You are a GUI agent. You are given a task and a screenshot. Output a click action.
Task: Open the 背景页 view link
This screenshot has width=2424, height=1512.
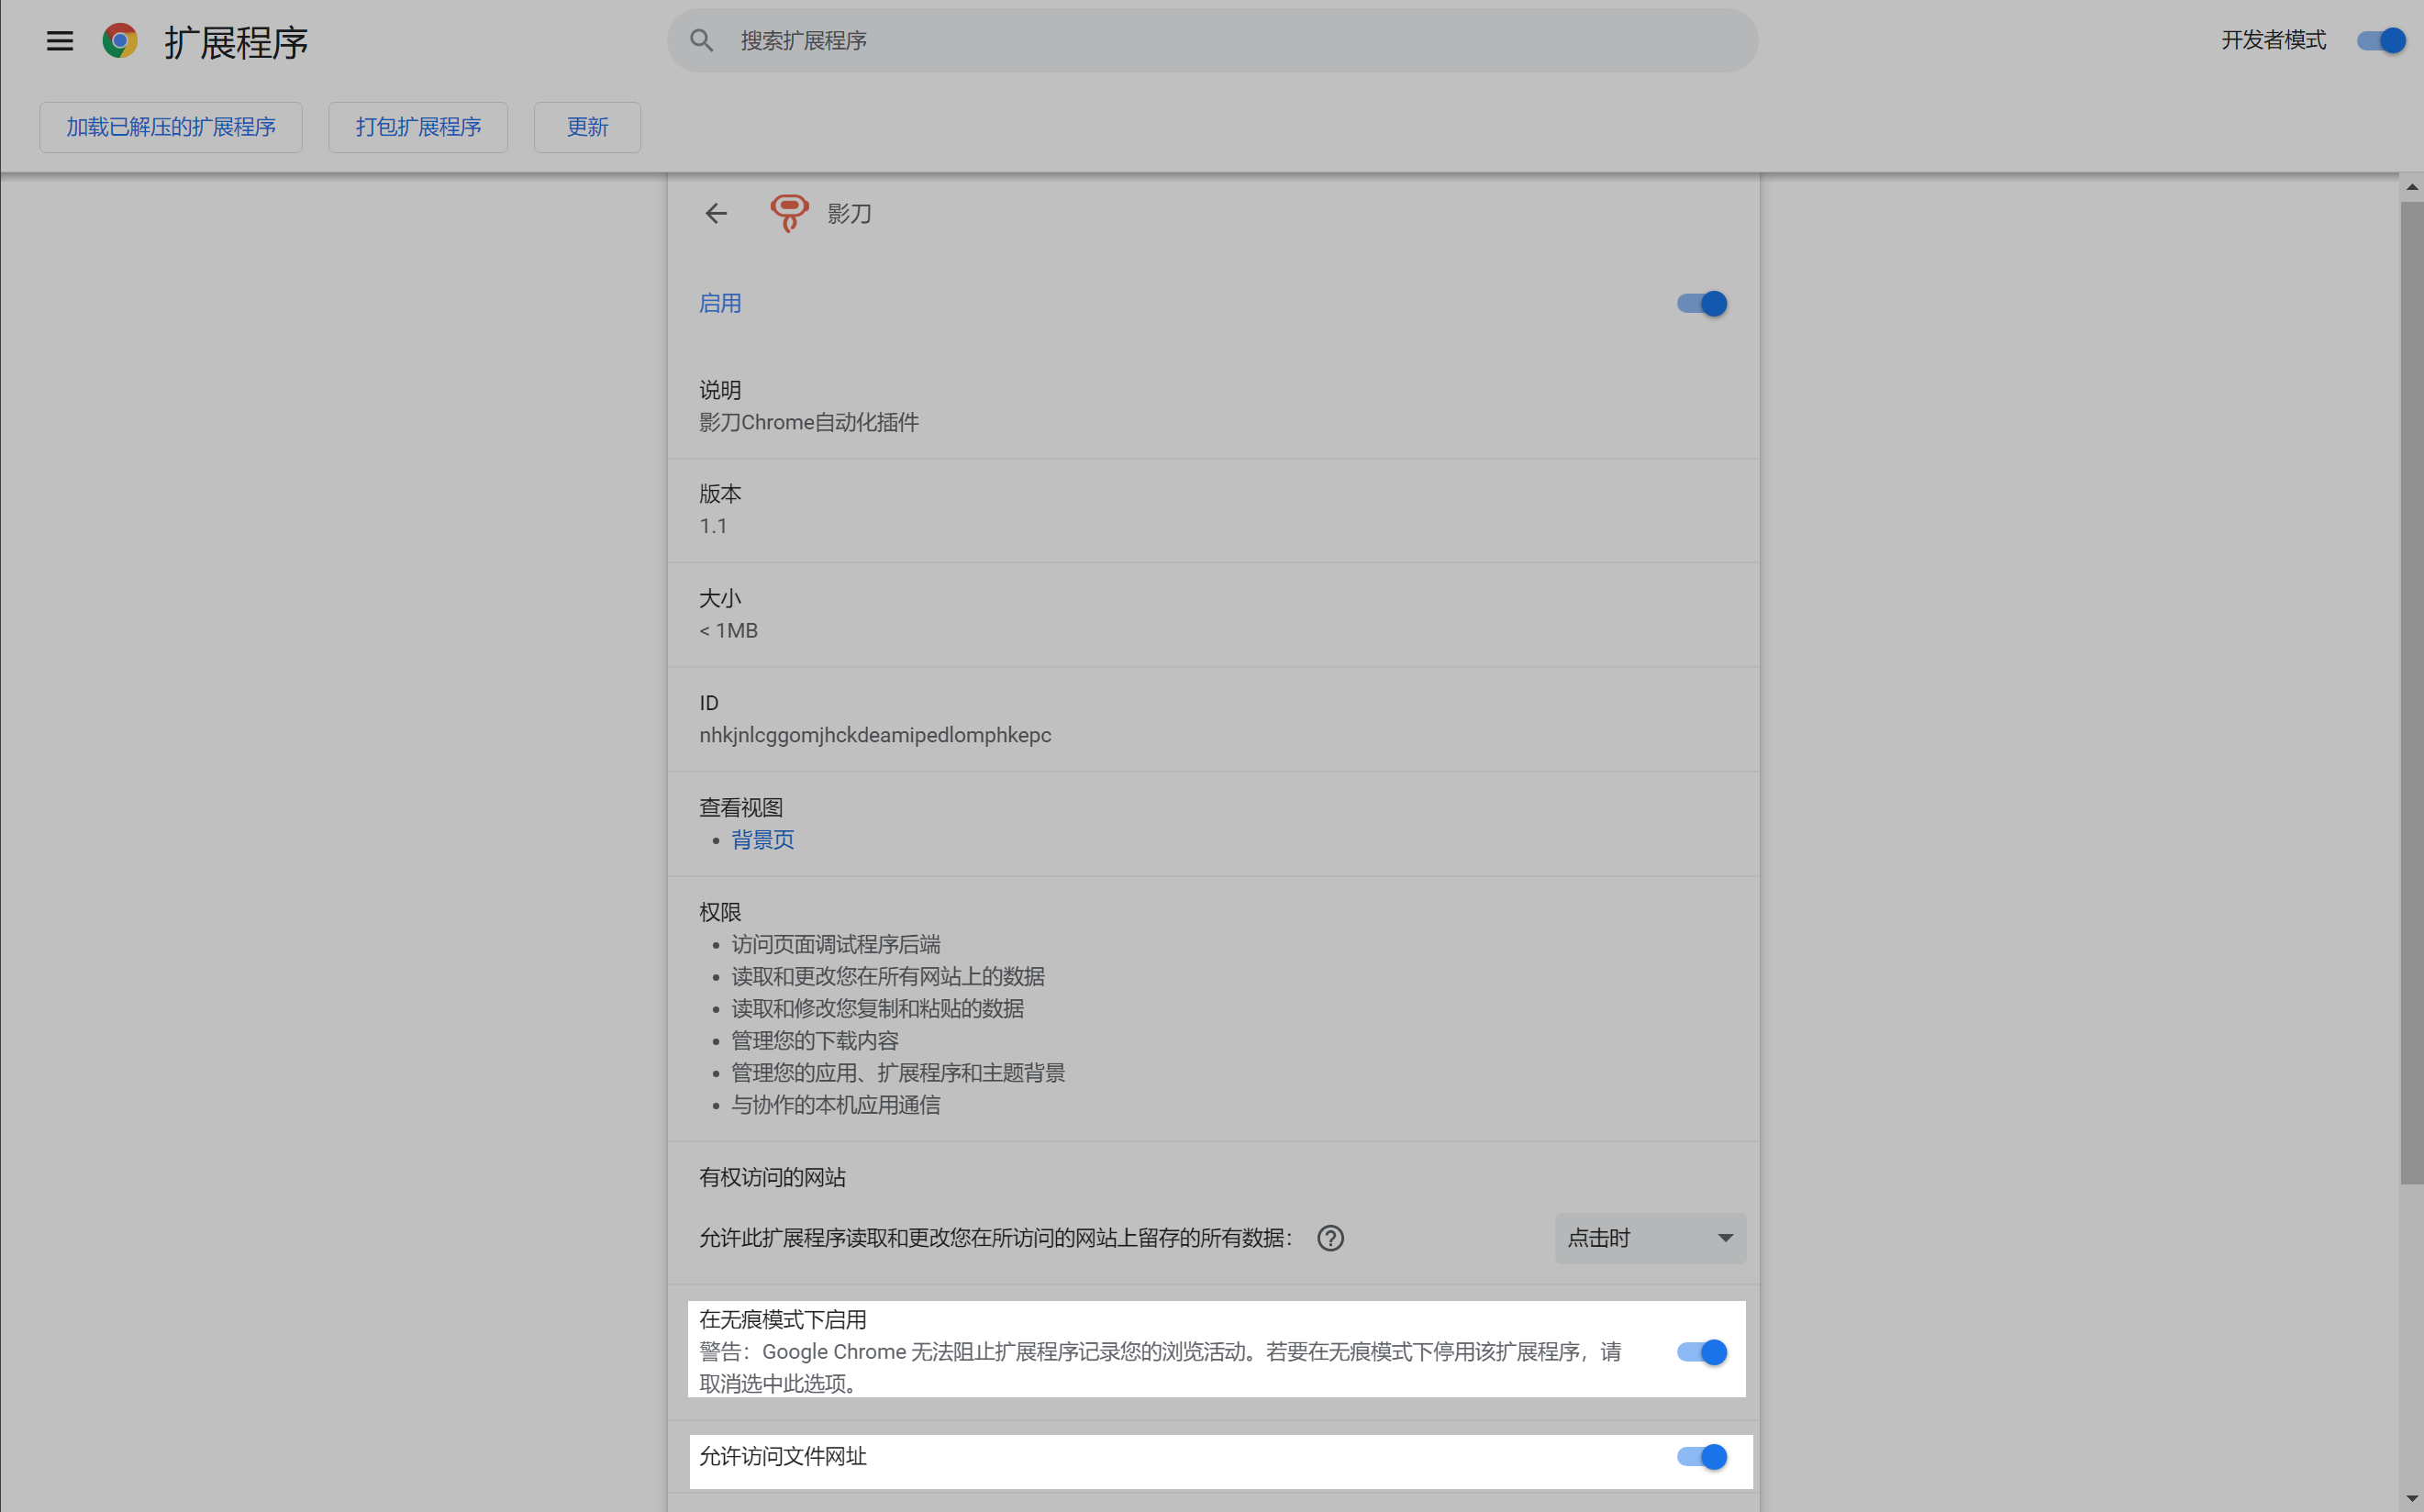[763, 840]
